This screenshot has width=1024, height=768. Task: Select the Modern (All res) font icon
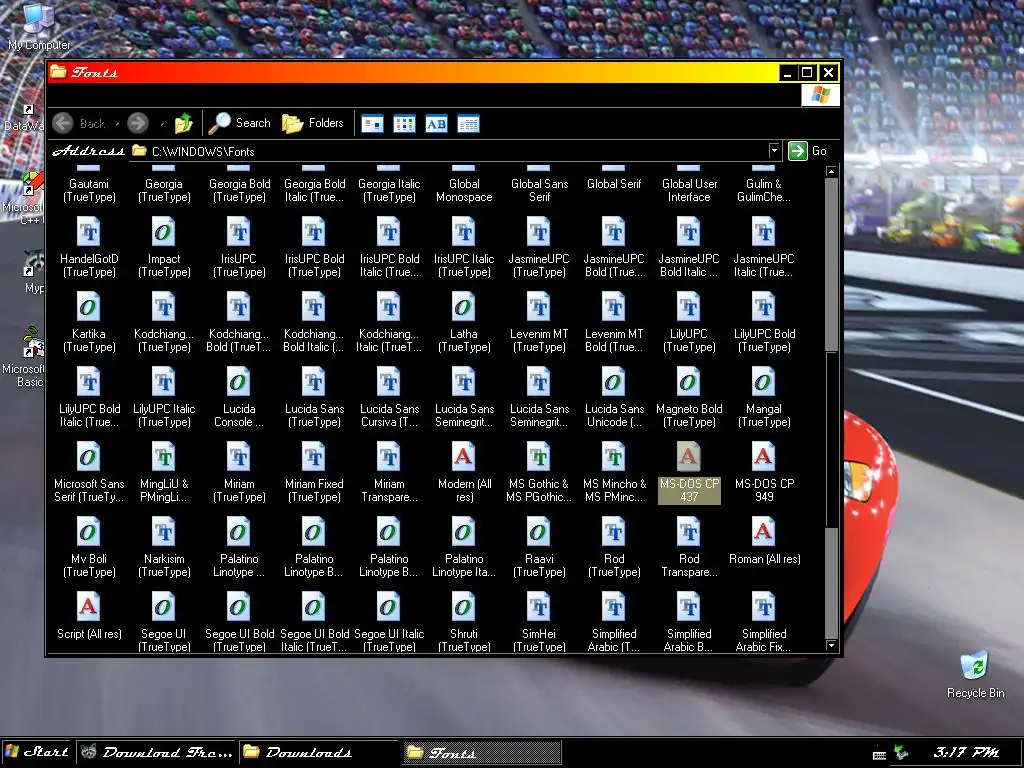(x=464, y=457)
